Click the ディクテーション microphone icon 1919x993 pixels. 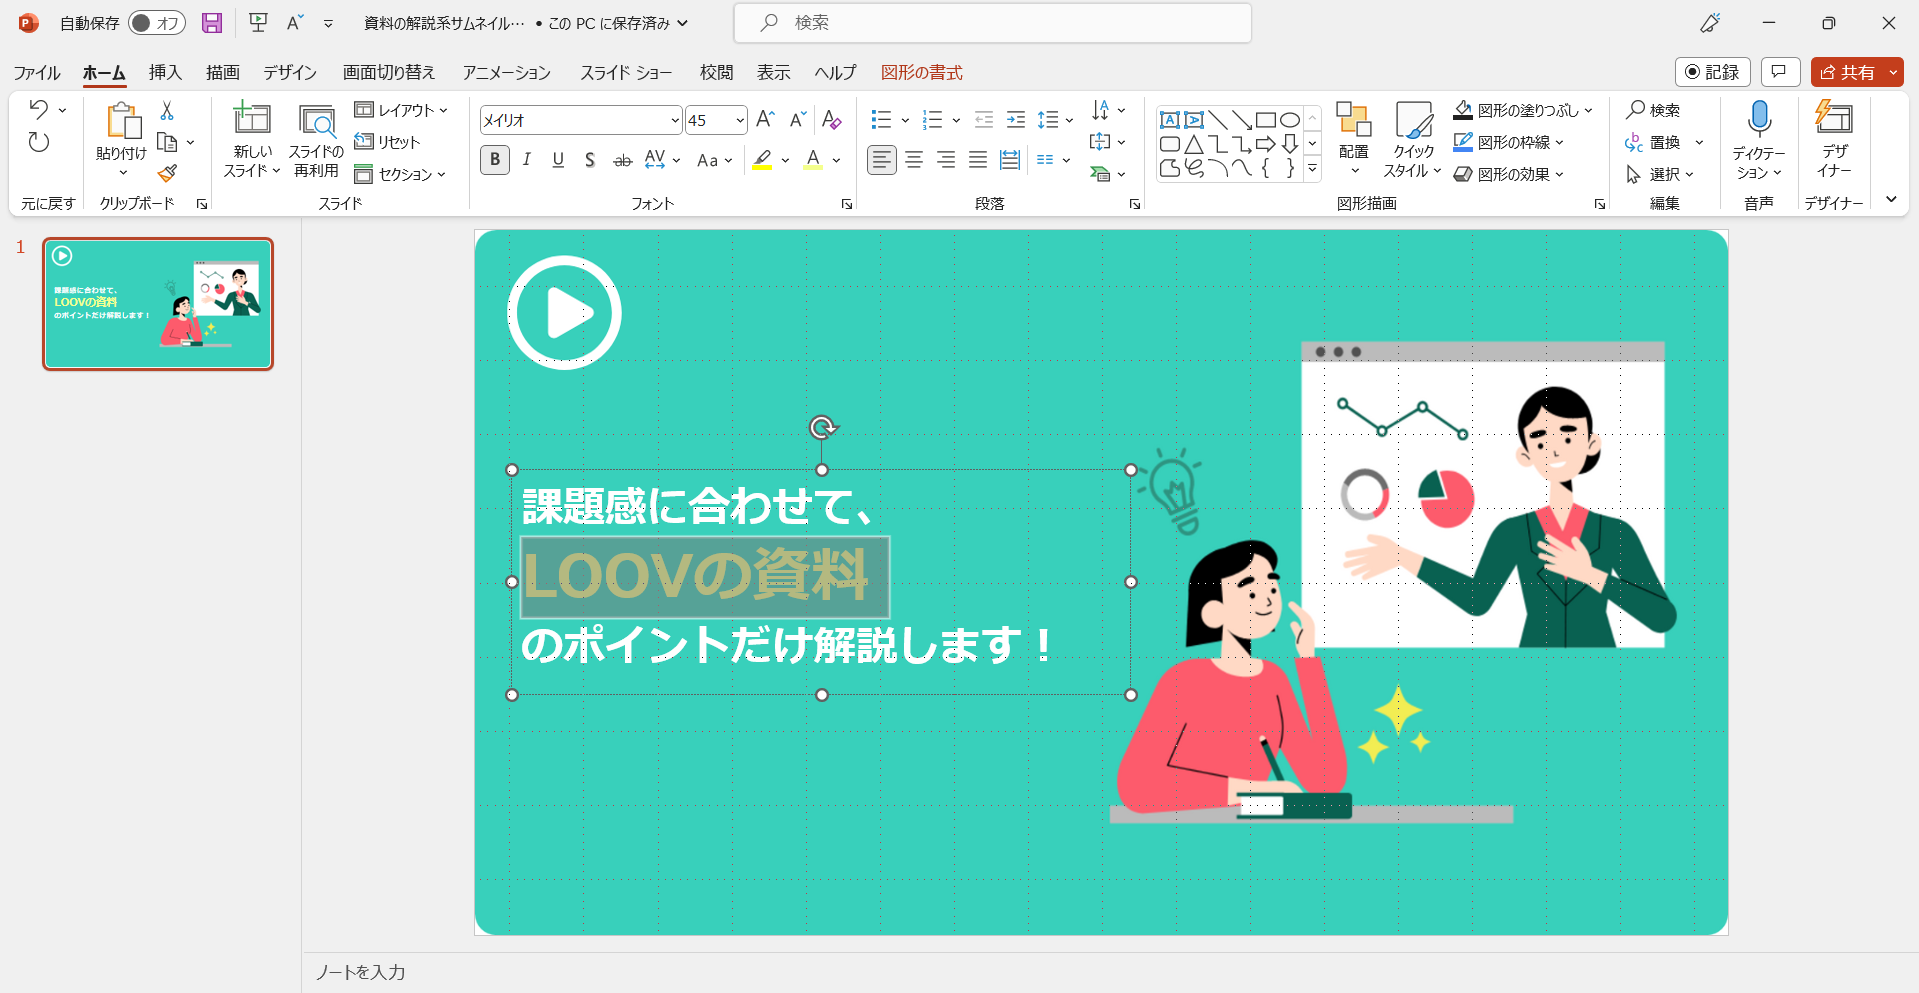coord(1759,119)
